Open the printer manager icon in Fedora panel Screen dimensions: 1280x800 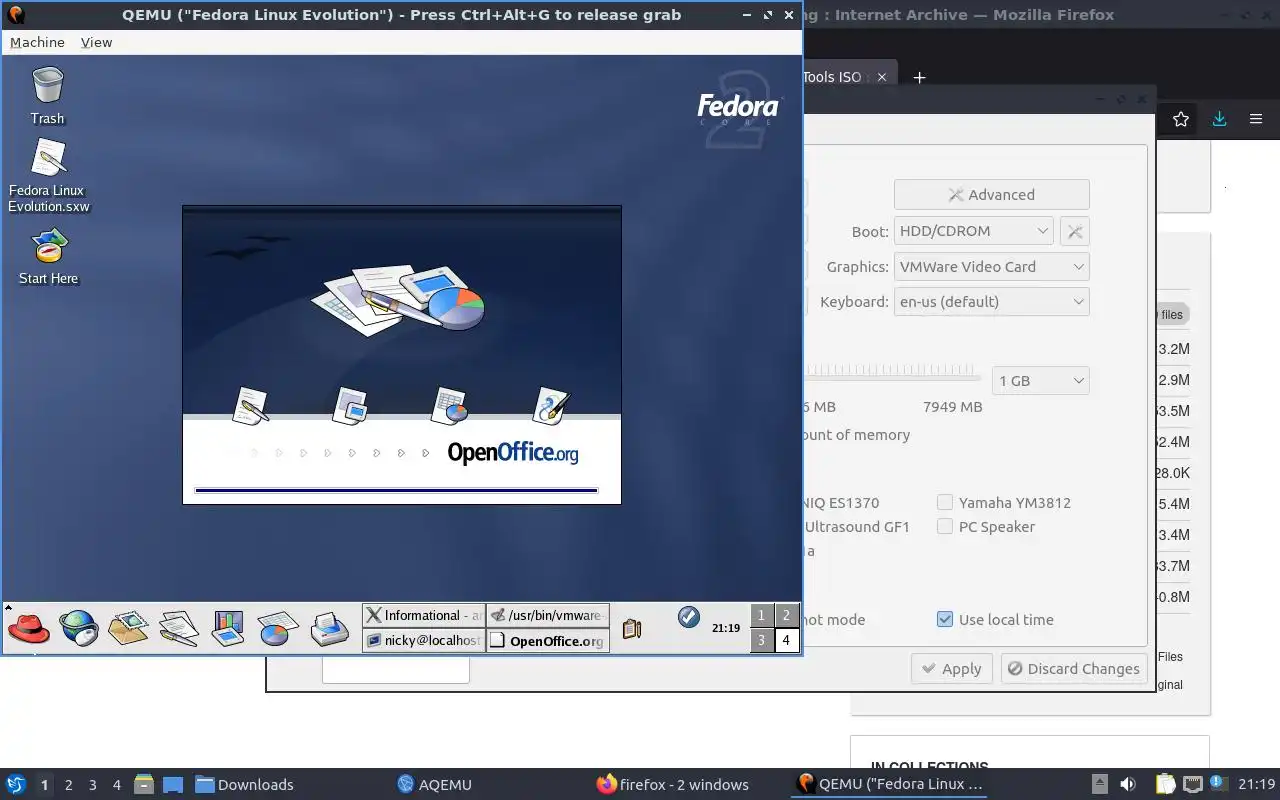(329, 628)
